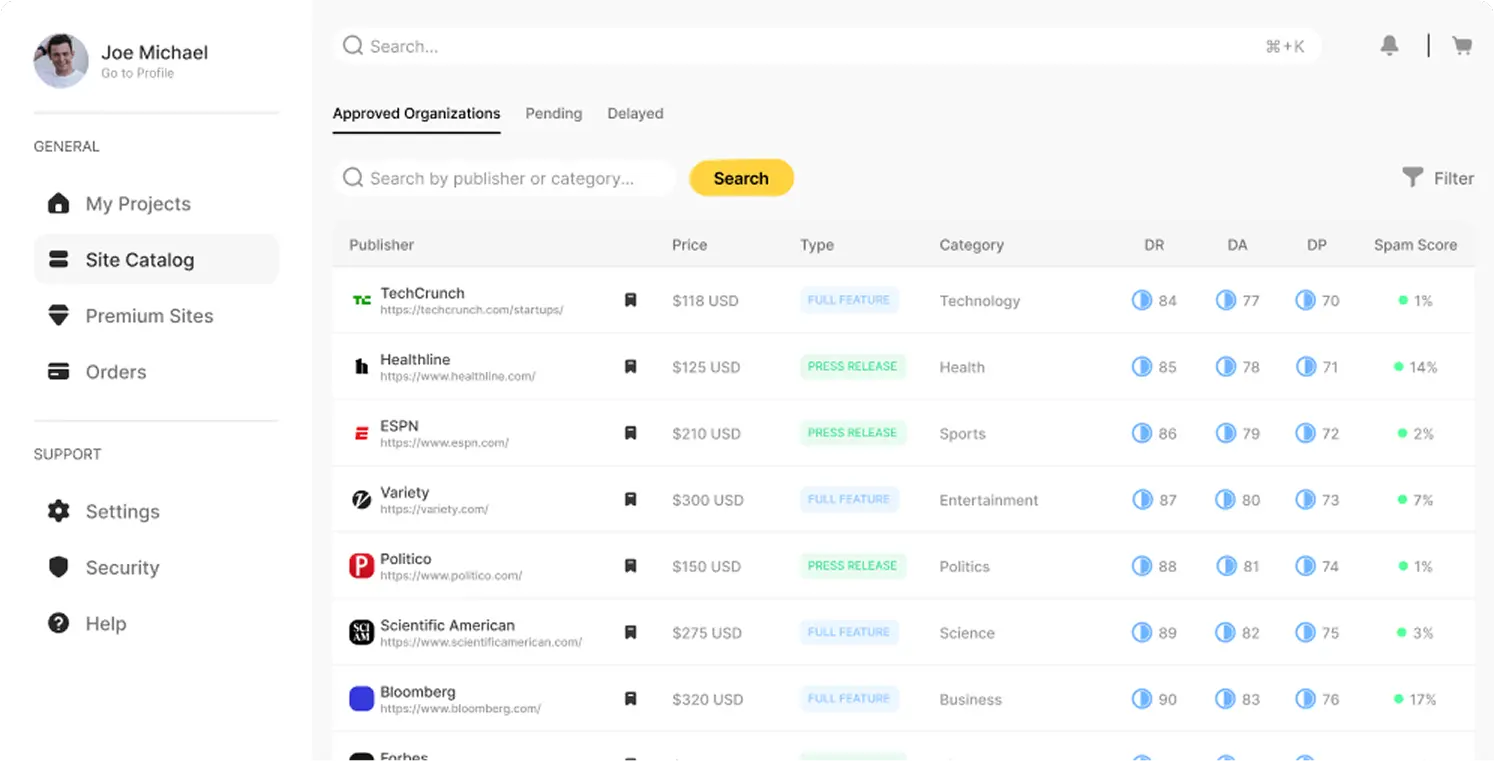
Task: Bookmark the Variety row
Action: coord(630,499)
